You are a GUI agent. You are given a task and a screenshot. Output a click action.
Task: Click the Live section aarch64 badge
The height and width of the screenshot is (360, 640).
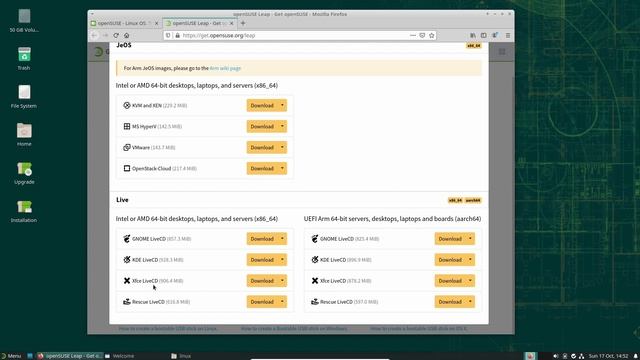pos(473,200)
